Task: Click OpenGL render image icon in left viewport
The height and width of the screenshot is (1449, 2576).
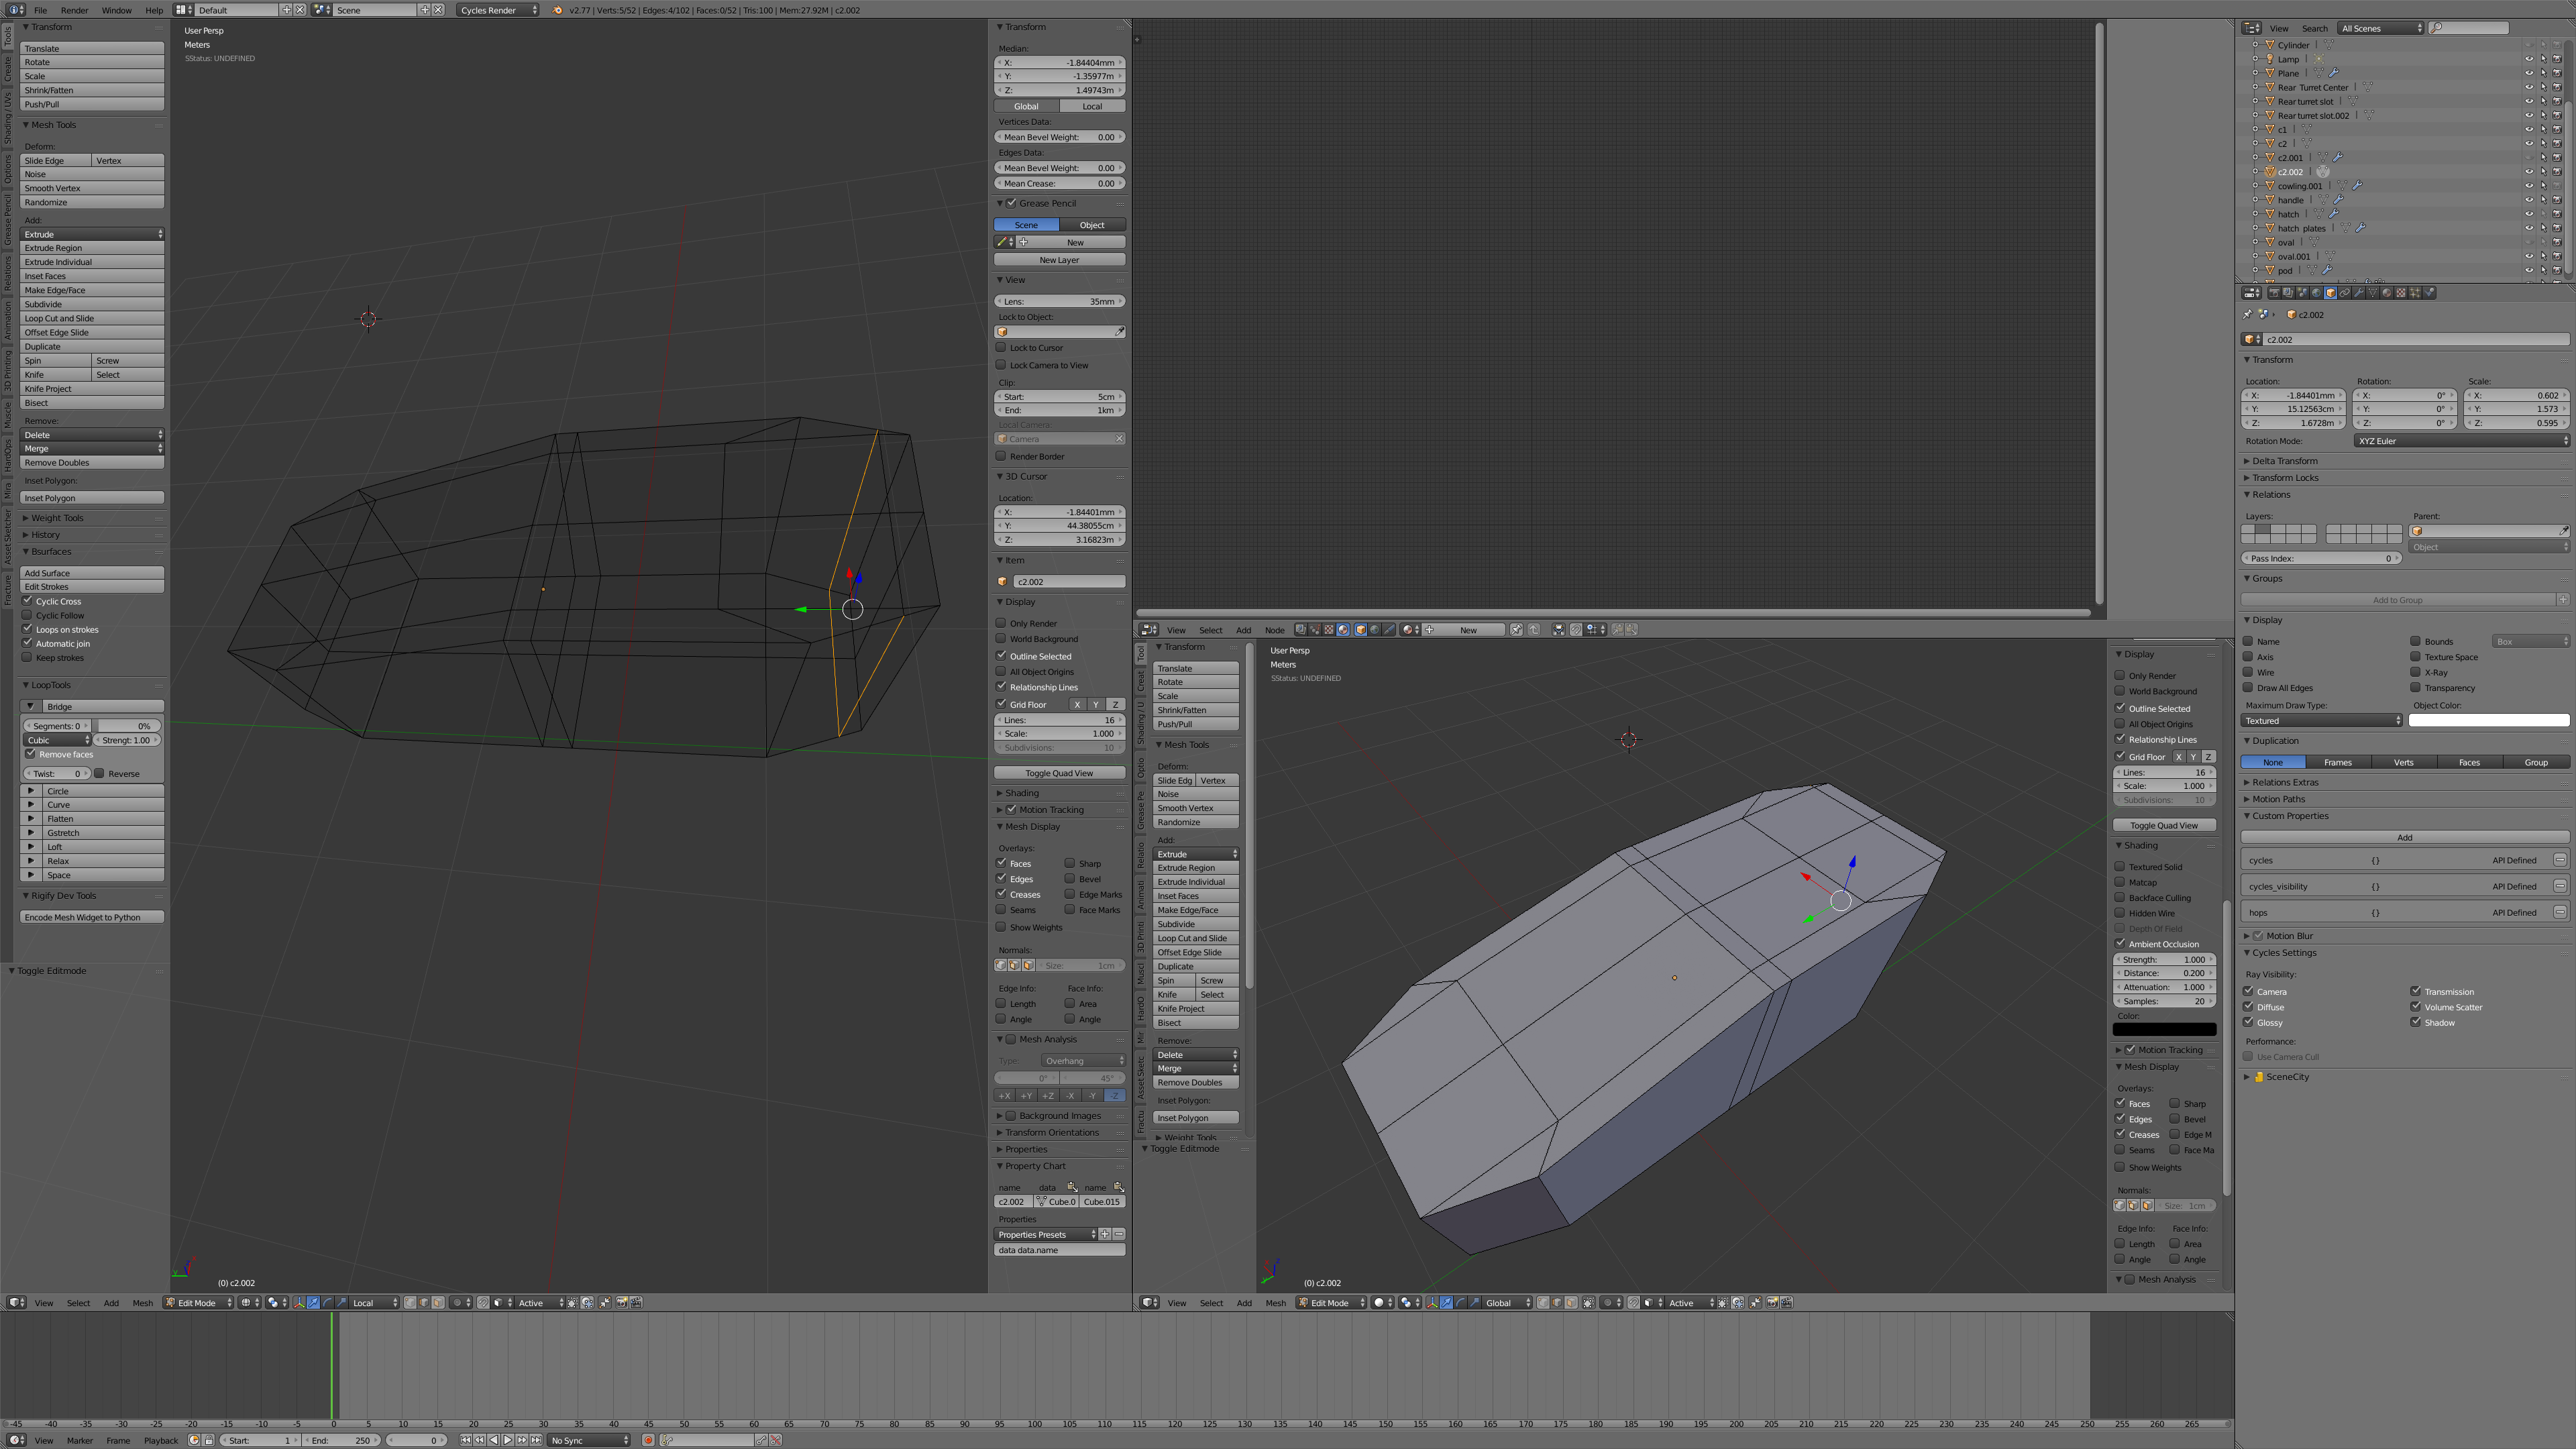Action: coord(622,1303)
